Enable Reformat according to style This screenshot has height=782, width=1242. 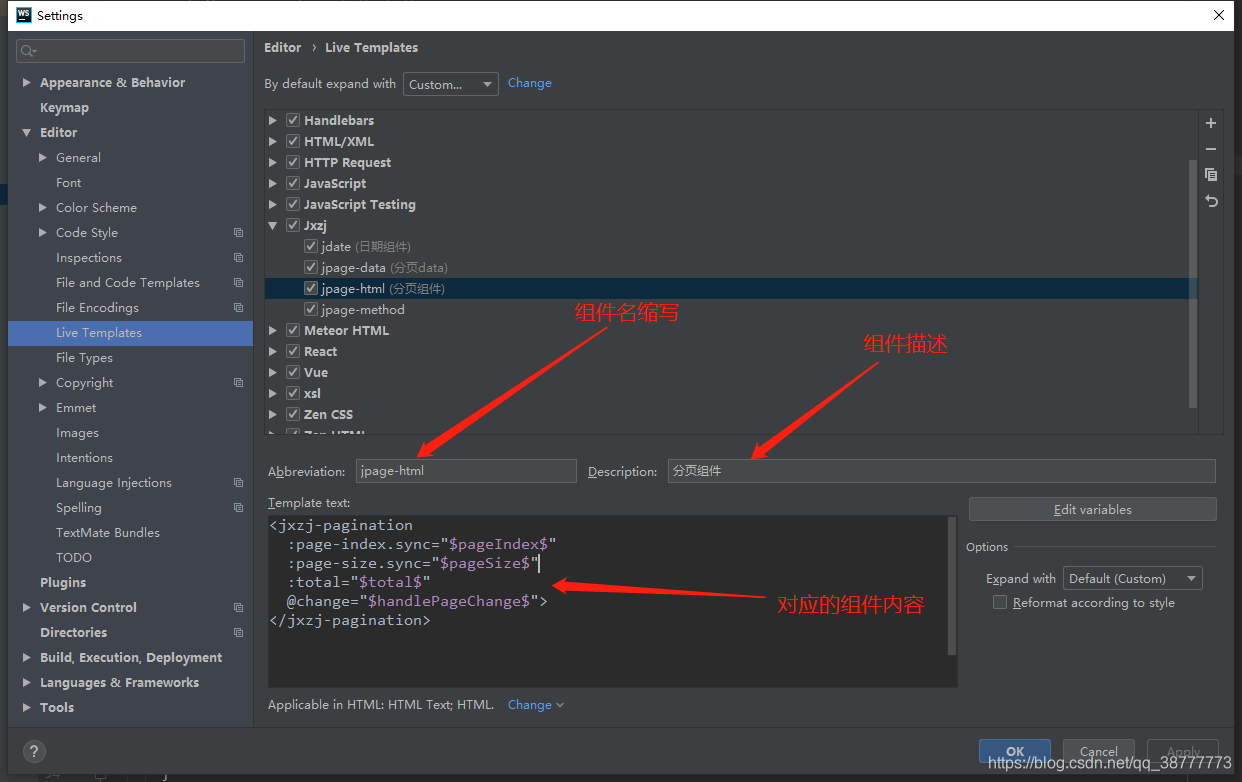(x=999, y=602)
